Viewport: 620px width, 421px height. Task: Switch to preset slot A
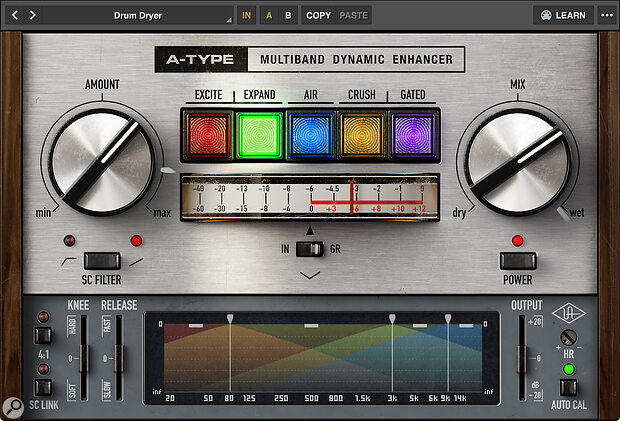pos(268,15)
